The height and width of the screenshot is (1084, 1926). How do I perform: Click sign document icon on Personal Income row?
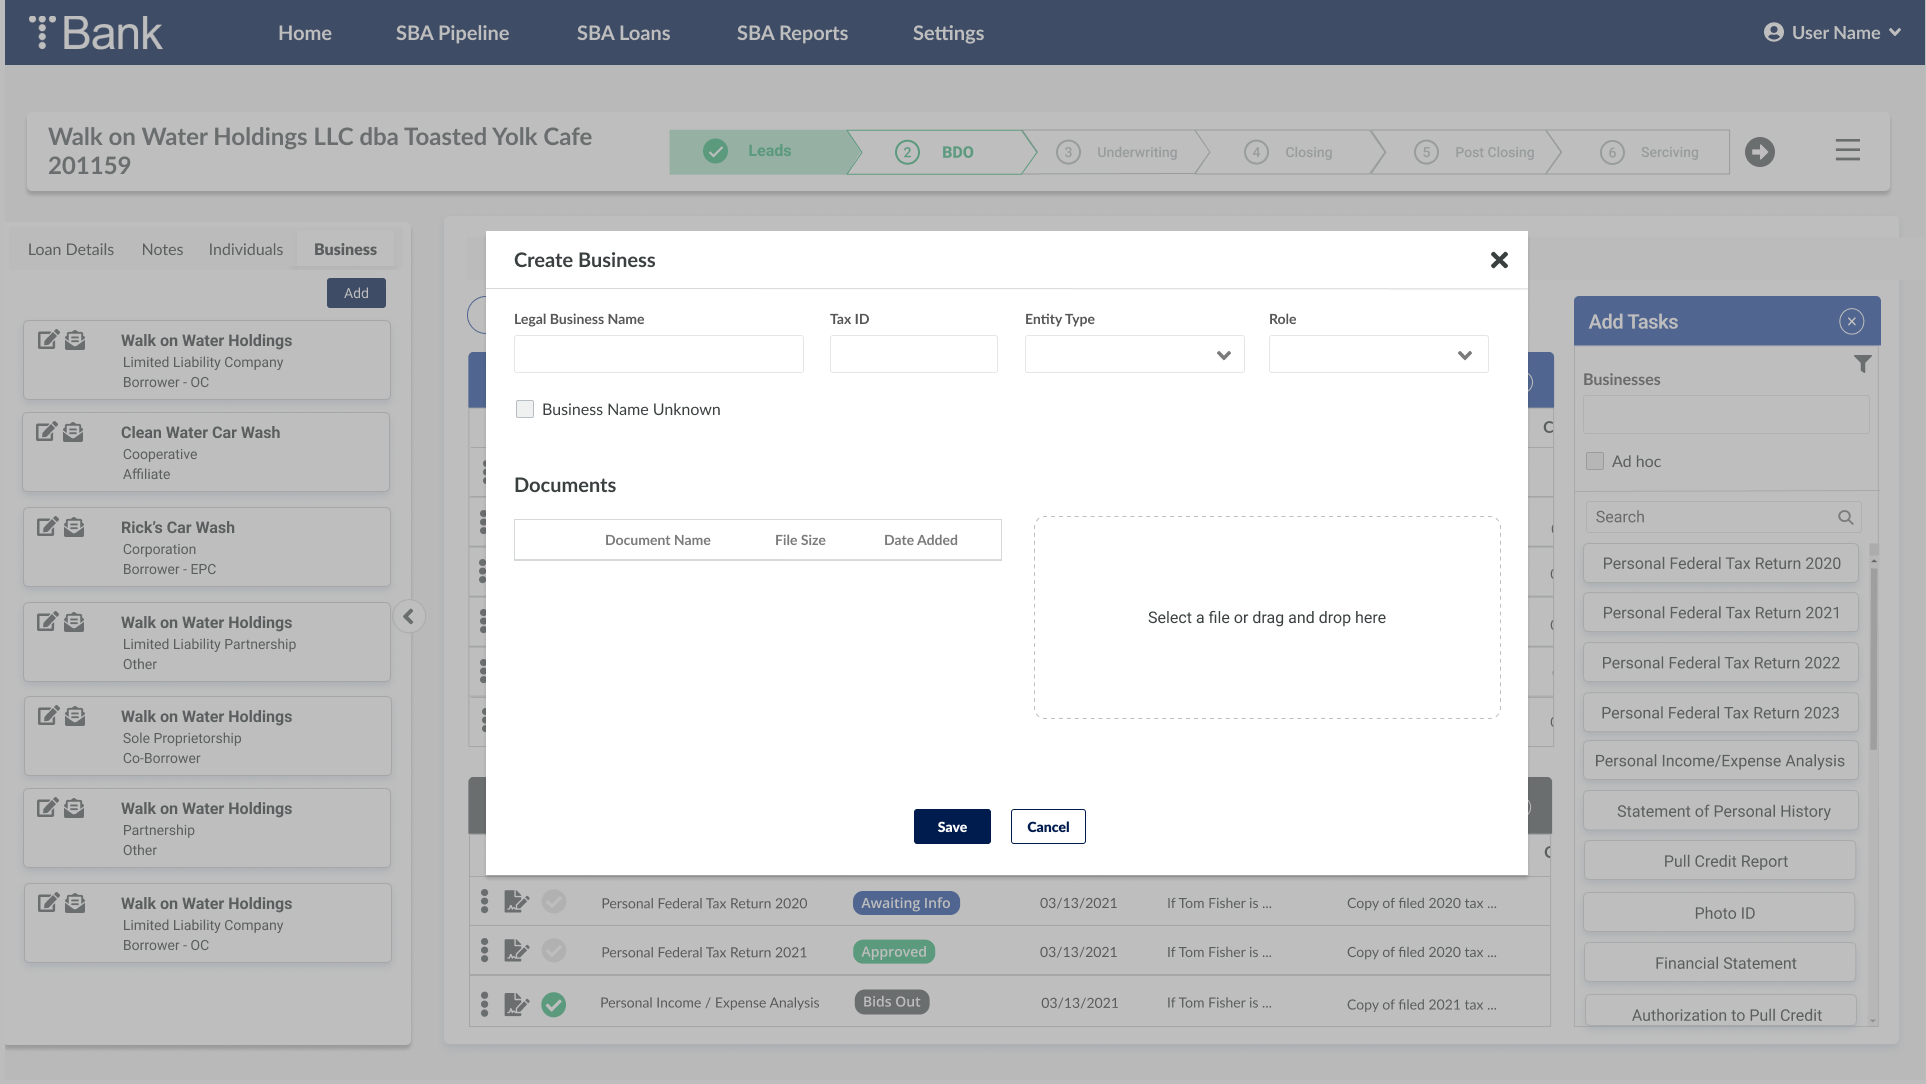pos(516,1004)
